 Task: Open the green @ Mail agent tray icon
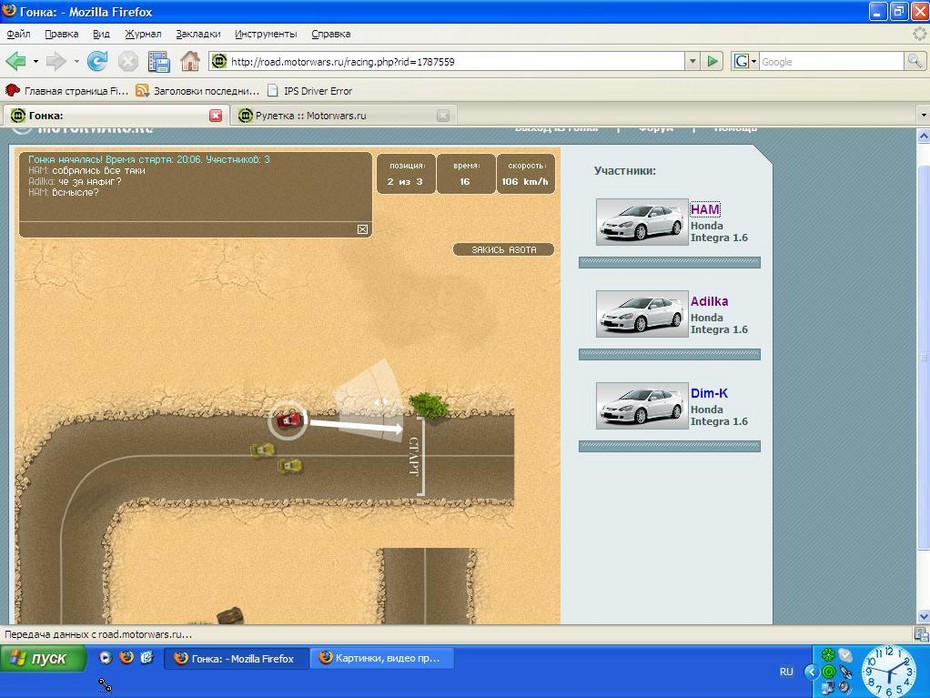[829, 672]
